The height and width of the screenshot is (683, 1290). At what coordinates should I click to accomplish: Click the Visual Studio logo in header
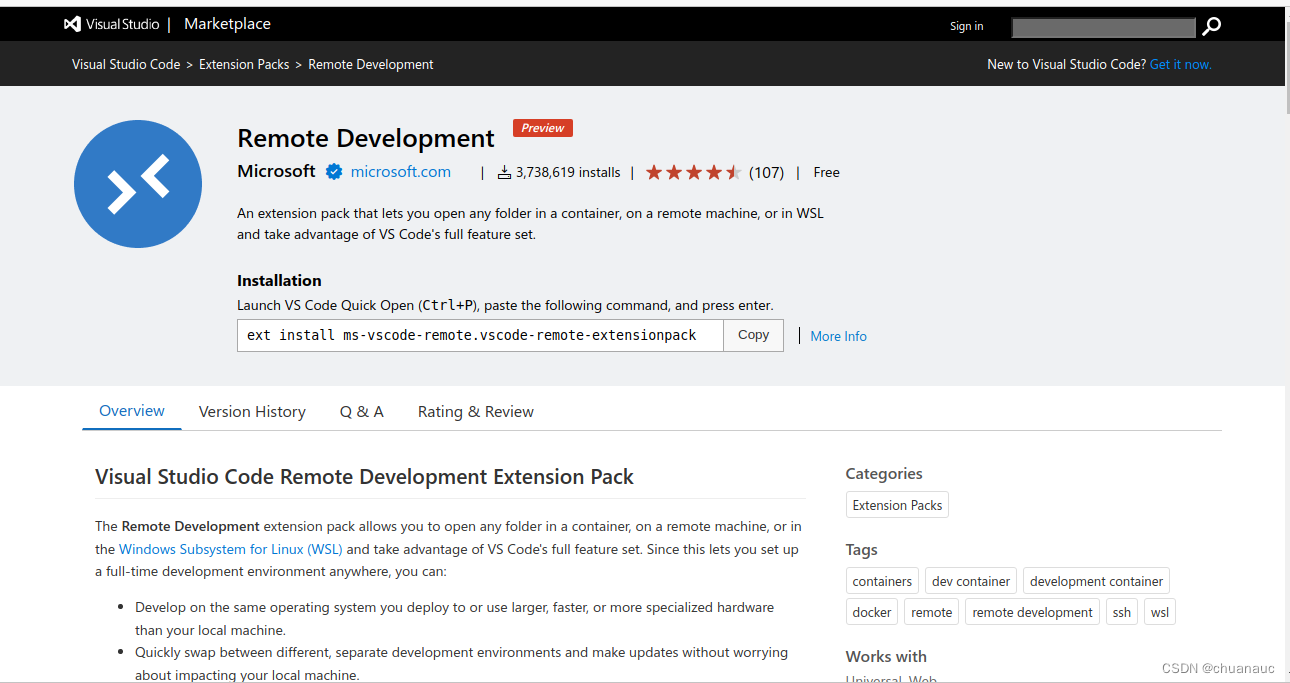[111, 25]
